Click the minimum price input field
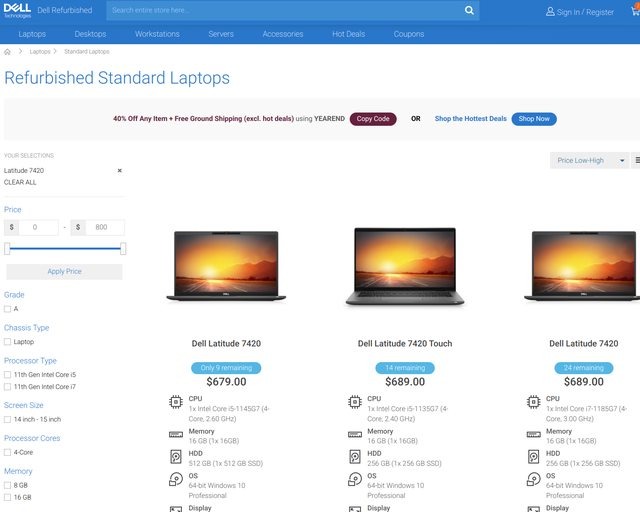This screenshot has width=640, height=512. point(39,227)
